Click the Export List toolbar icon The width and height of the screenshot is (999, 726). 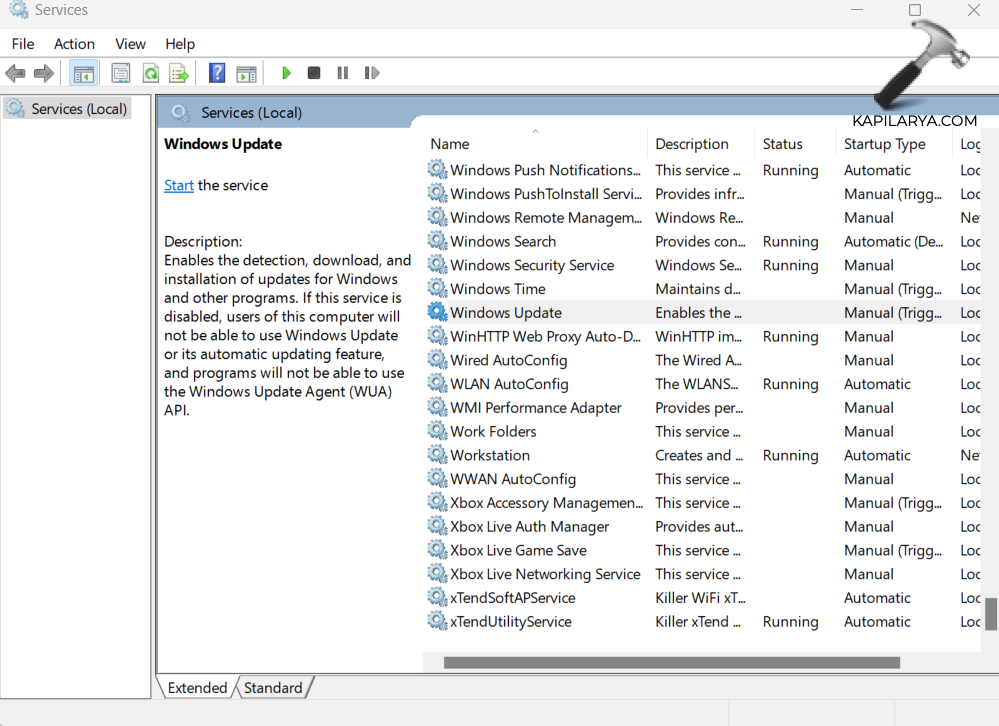tap(179, 73)
